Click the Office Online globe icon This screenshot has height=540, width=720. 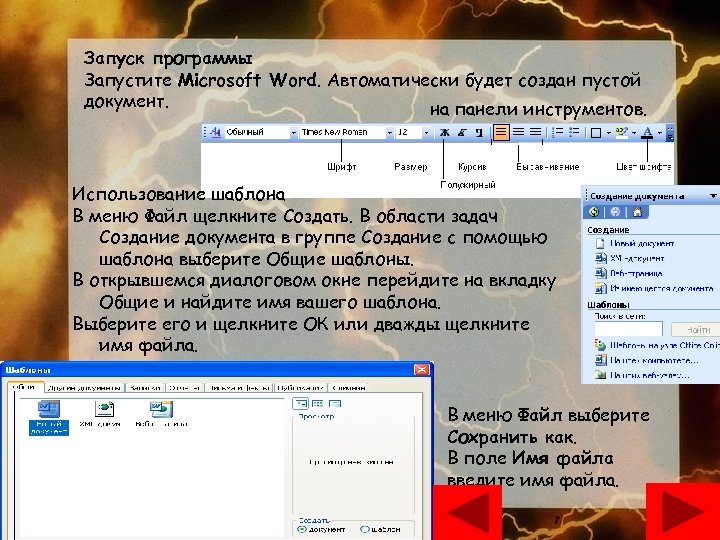tap(600, 345)
